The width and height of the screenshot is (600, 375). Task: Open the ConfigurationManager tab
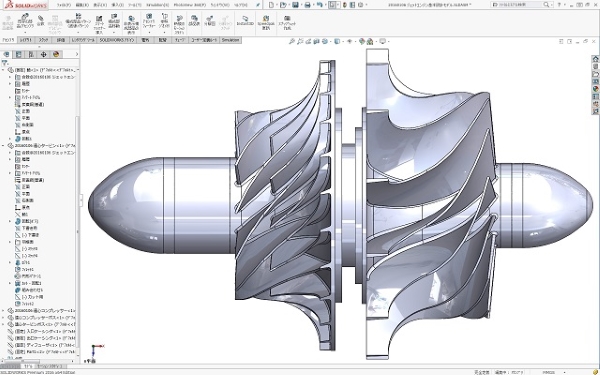31,54
